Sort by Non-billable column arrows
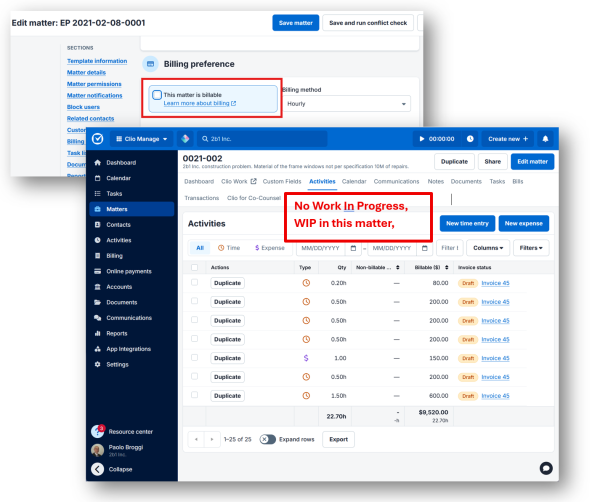Screen dimensions: 600x502 pos(398,267)
